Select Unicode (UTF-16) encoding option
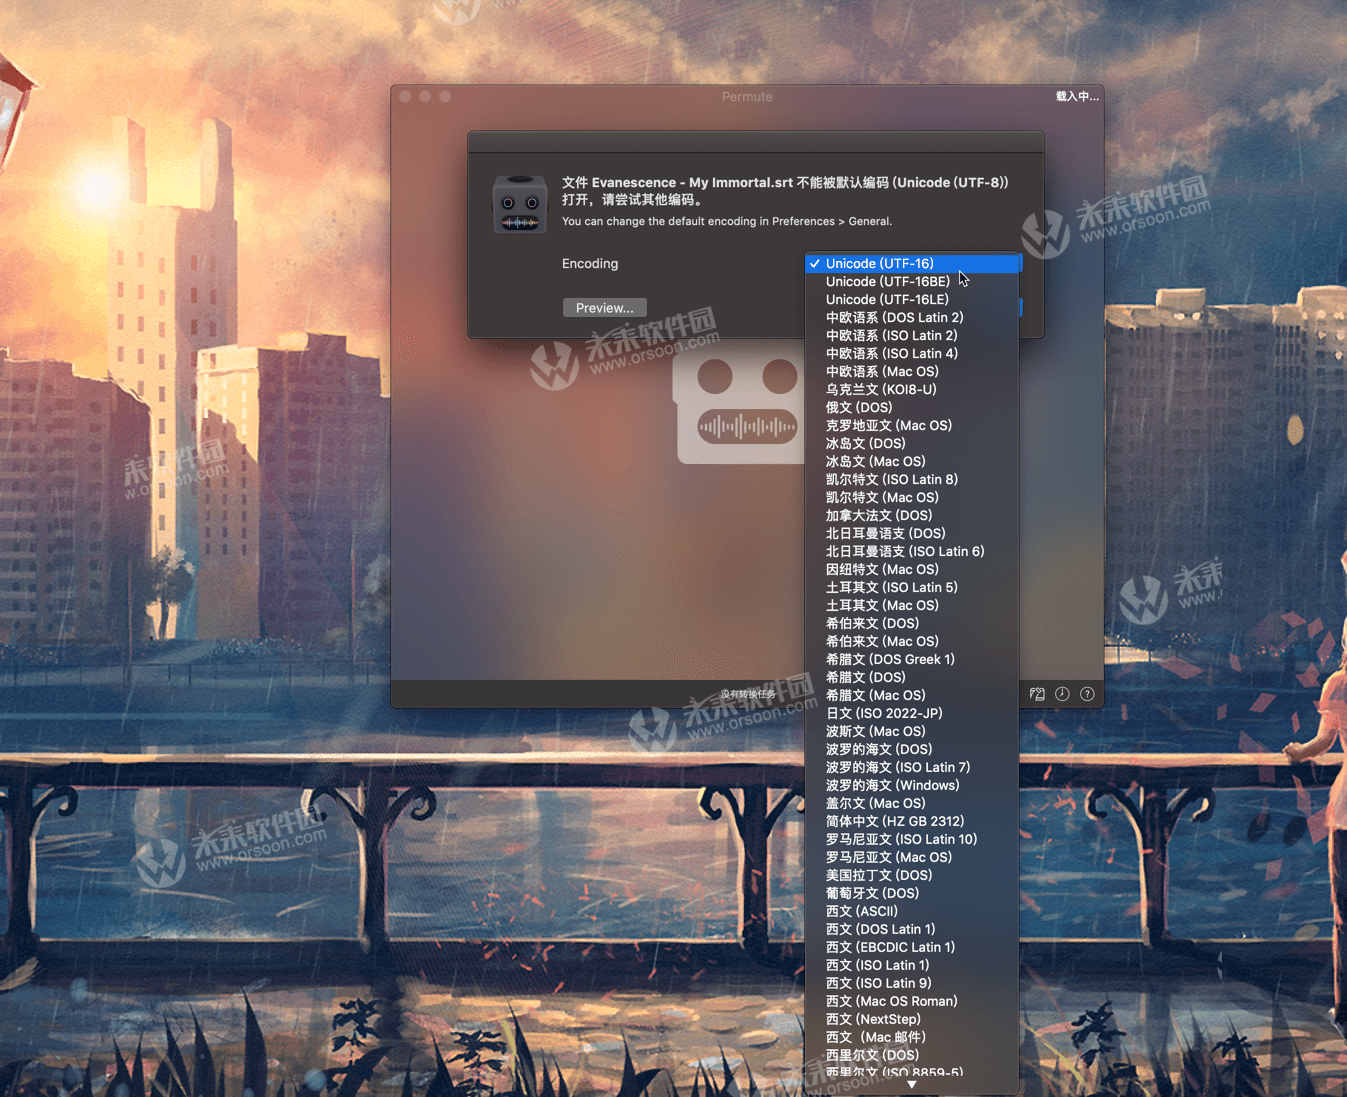Screen dimensions: 1347x1097 point(912,264)
